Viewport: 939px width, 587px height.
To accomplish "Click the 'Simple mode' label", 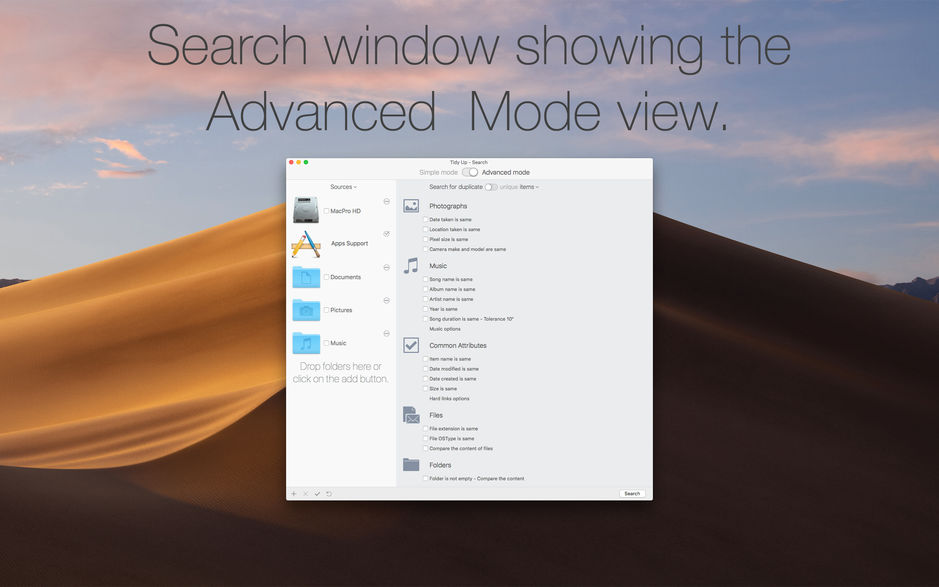I will (x=438, y=173).
